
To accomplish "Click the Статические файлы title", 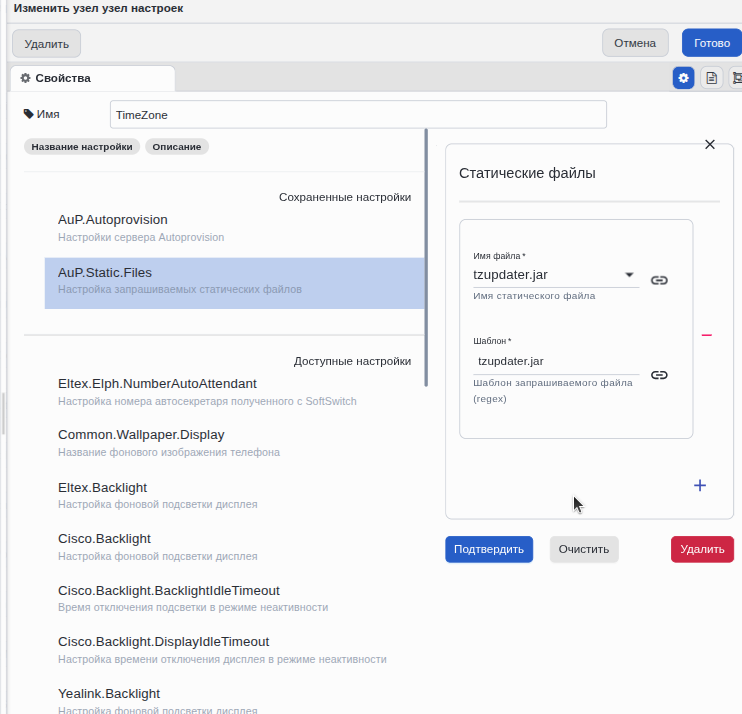I will [527, 173].
